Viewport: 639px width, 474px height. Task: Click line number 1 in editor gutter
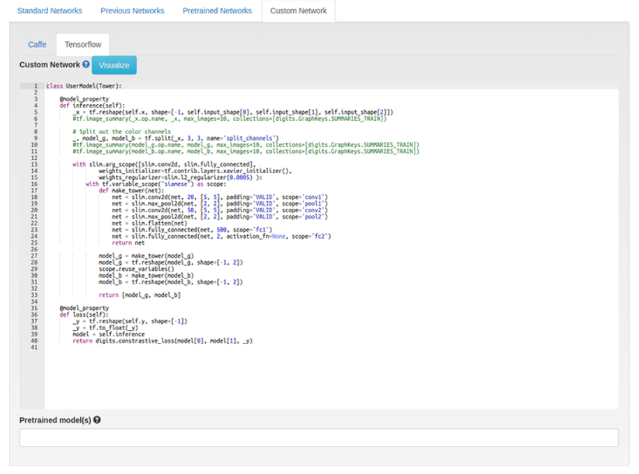(x=35, y=86)
